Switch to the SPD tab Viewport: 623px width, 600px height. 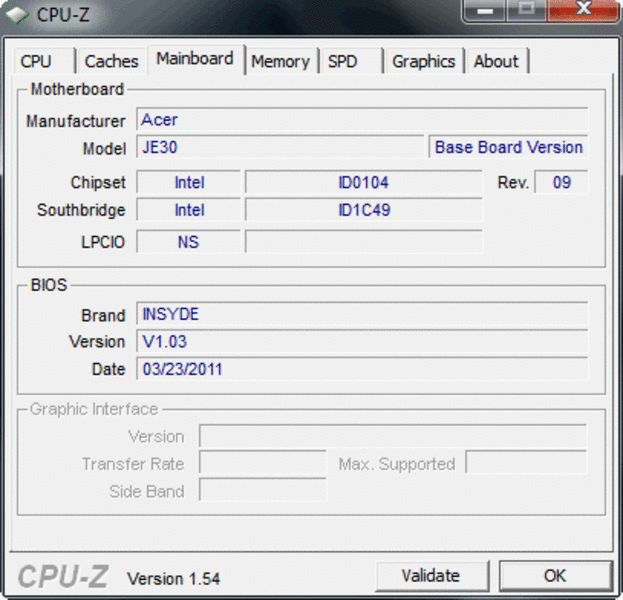[x=351, y=61]
